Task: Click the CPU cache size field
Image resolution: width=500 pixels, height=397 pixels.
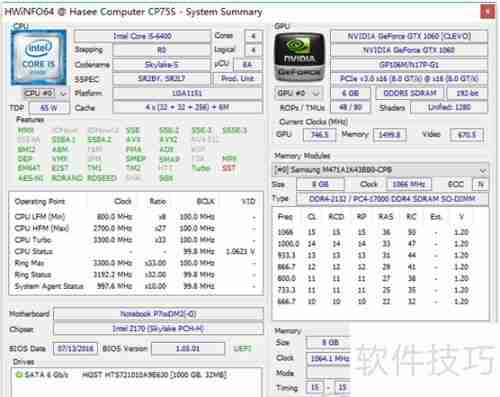Action: pyautogui.click(x=187, y=107)
